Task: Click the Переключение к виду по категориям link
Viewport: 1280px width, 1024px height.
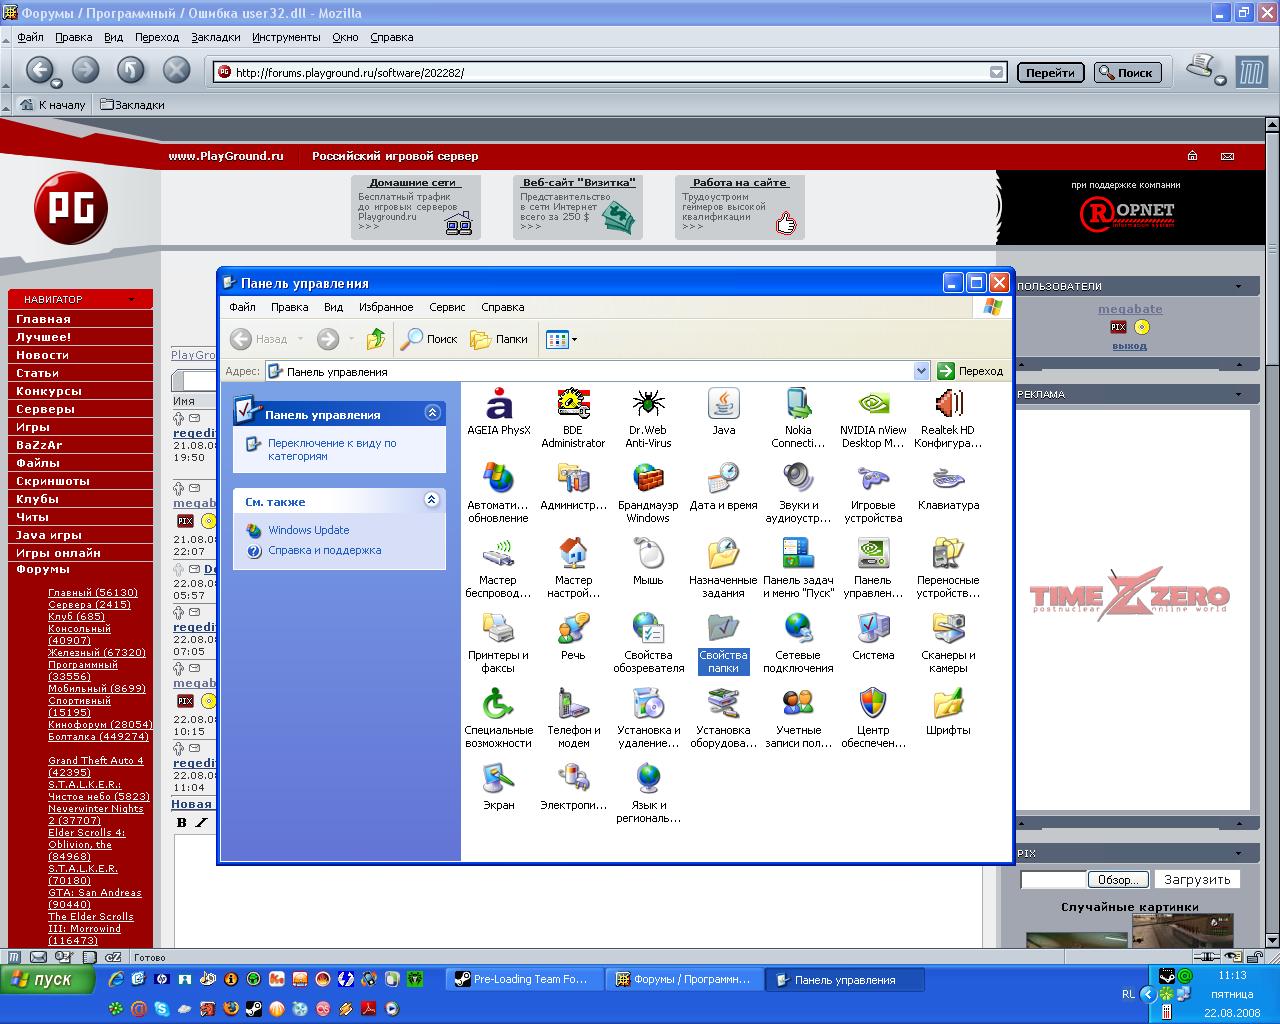Action: 331,449
